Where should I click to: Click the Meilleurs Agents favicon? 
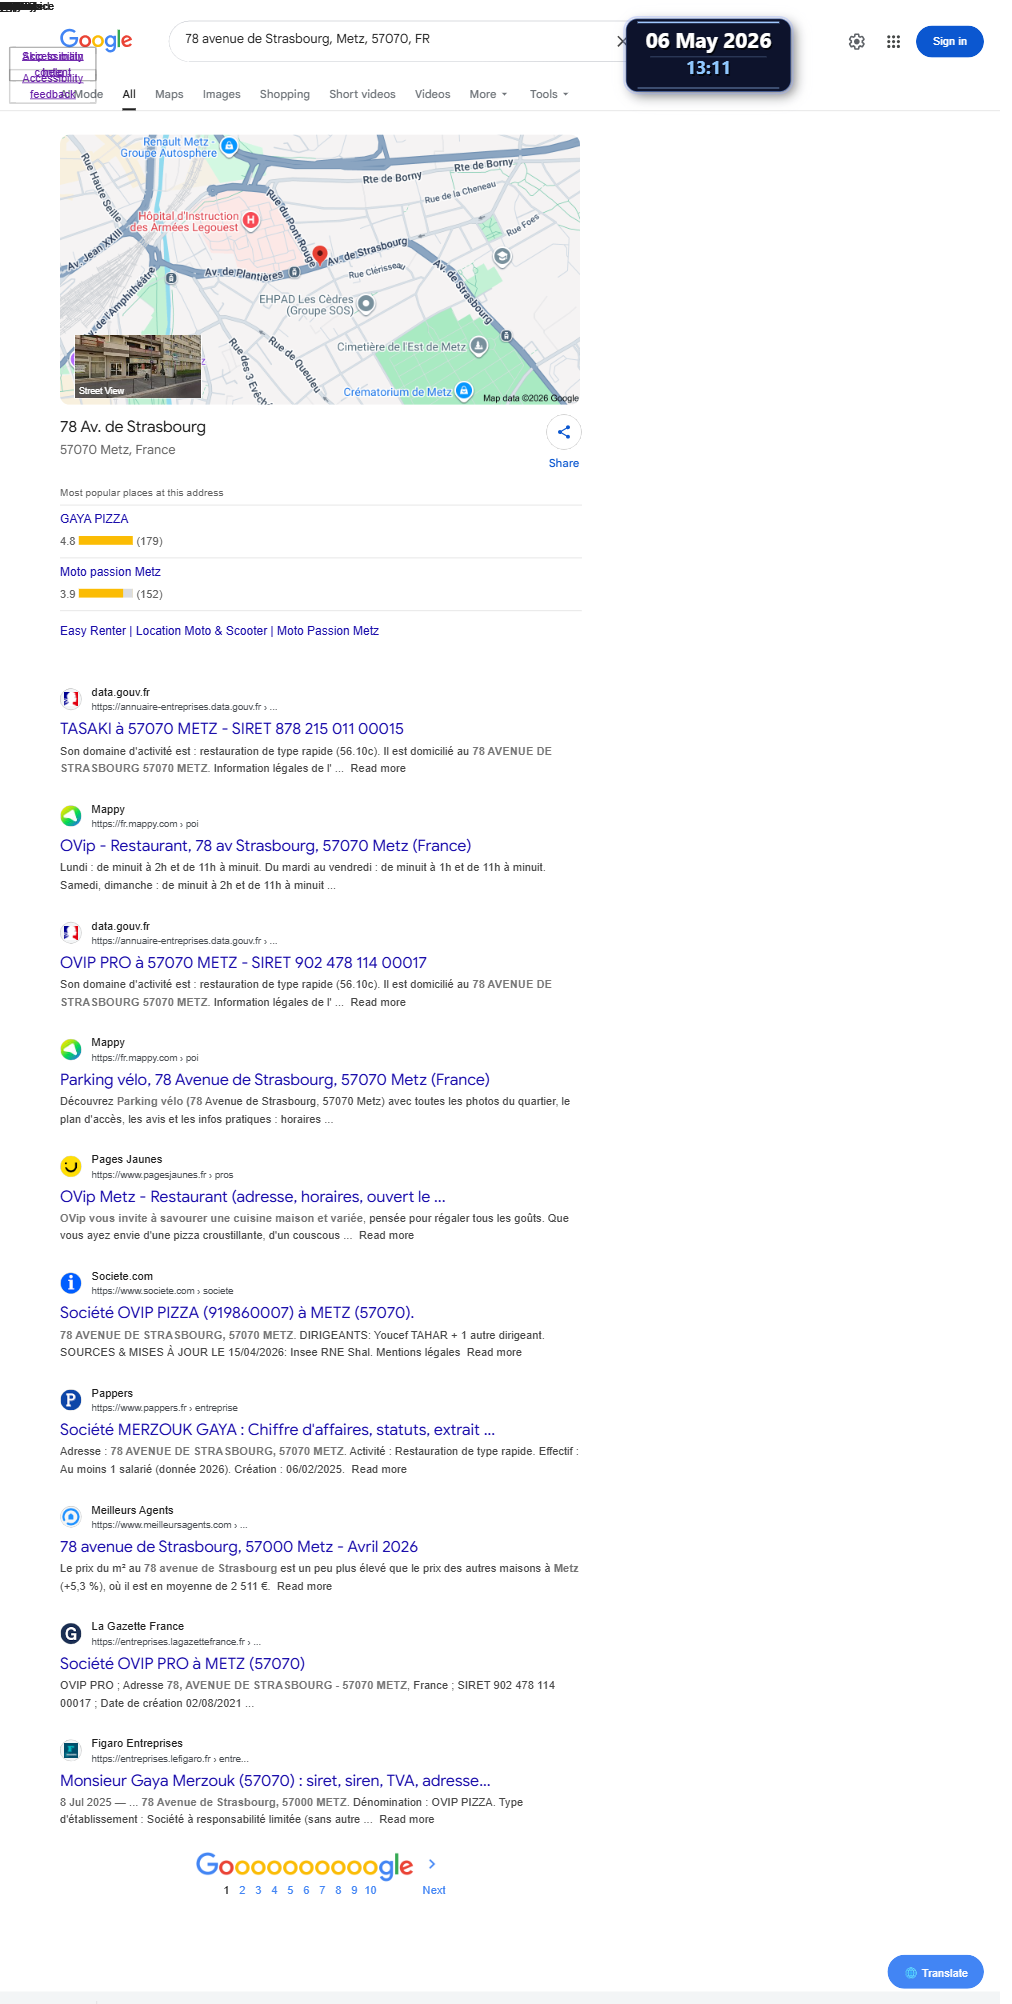[71, 1517]
